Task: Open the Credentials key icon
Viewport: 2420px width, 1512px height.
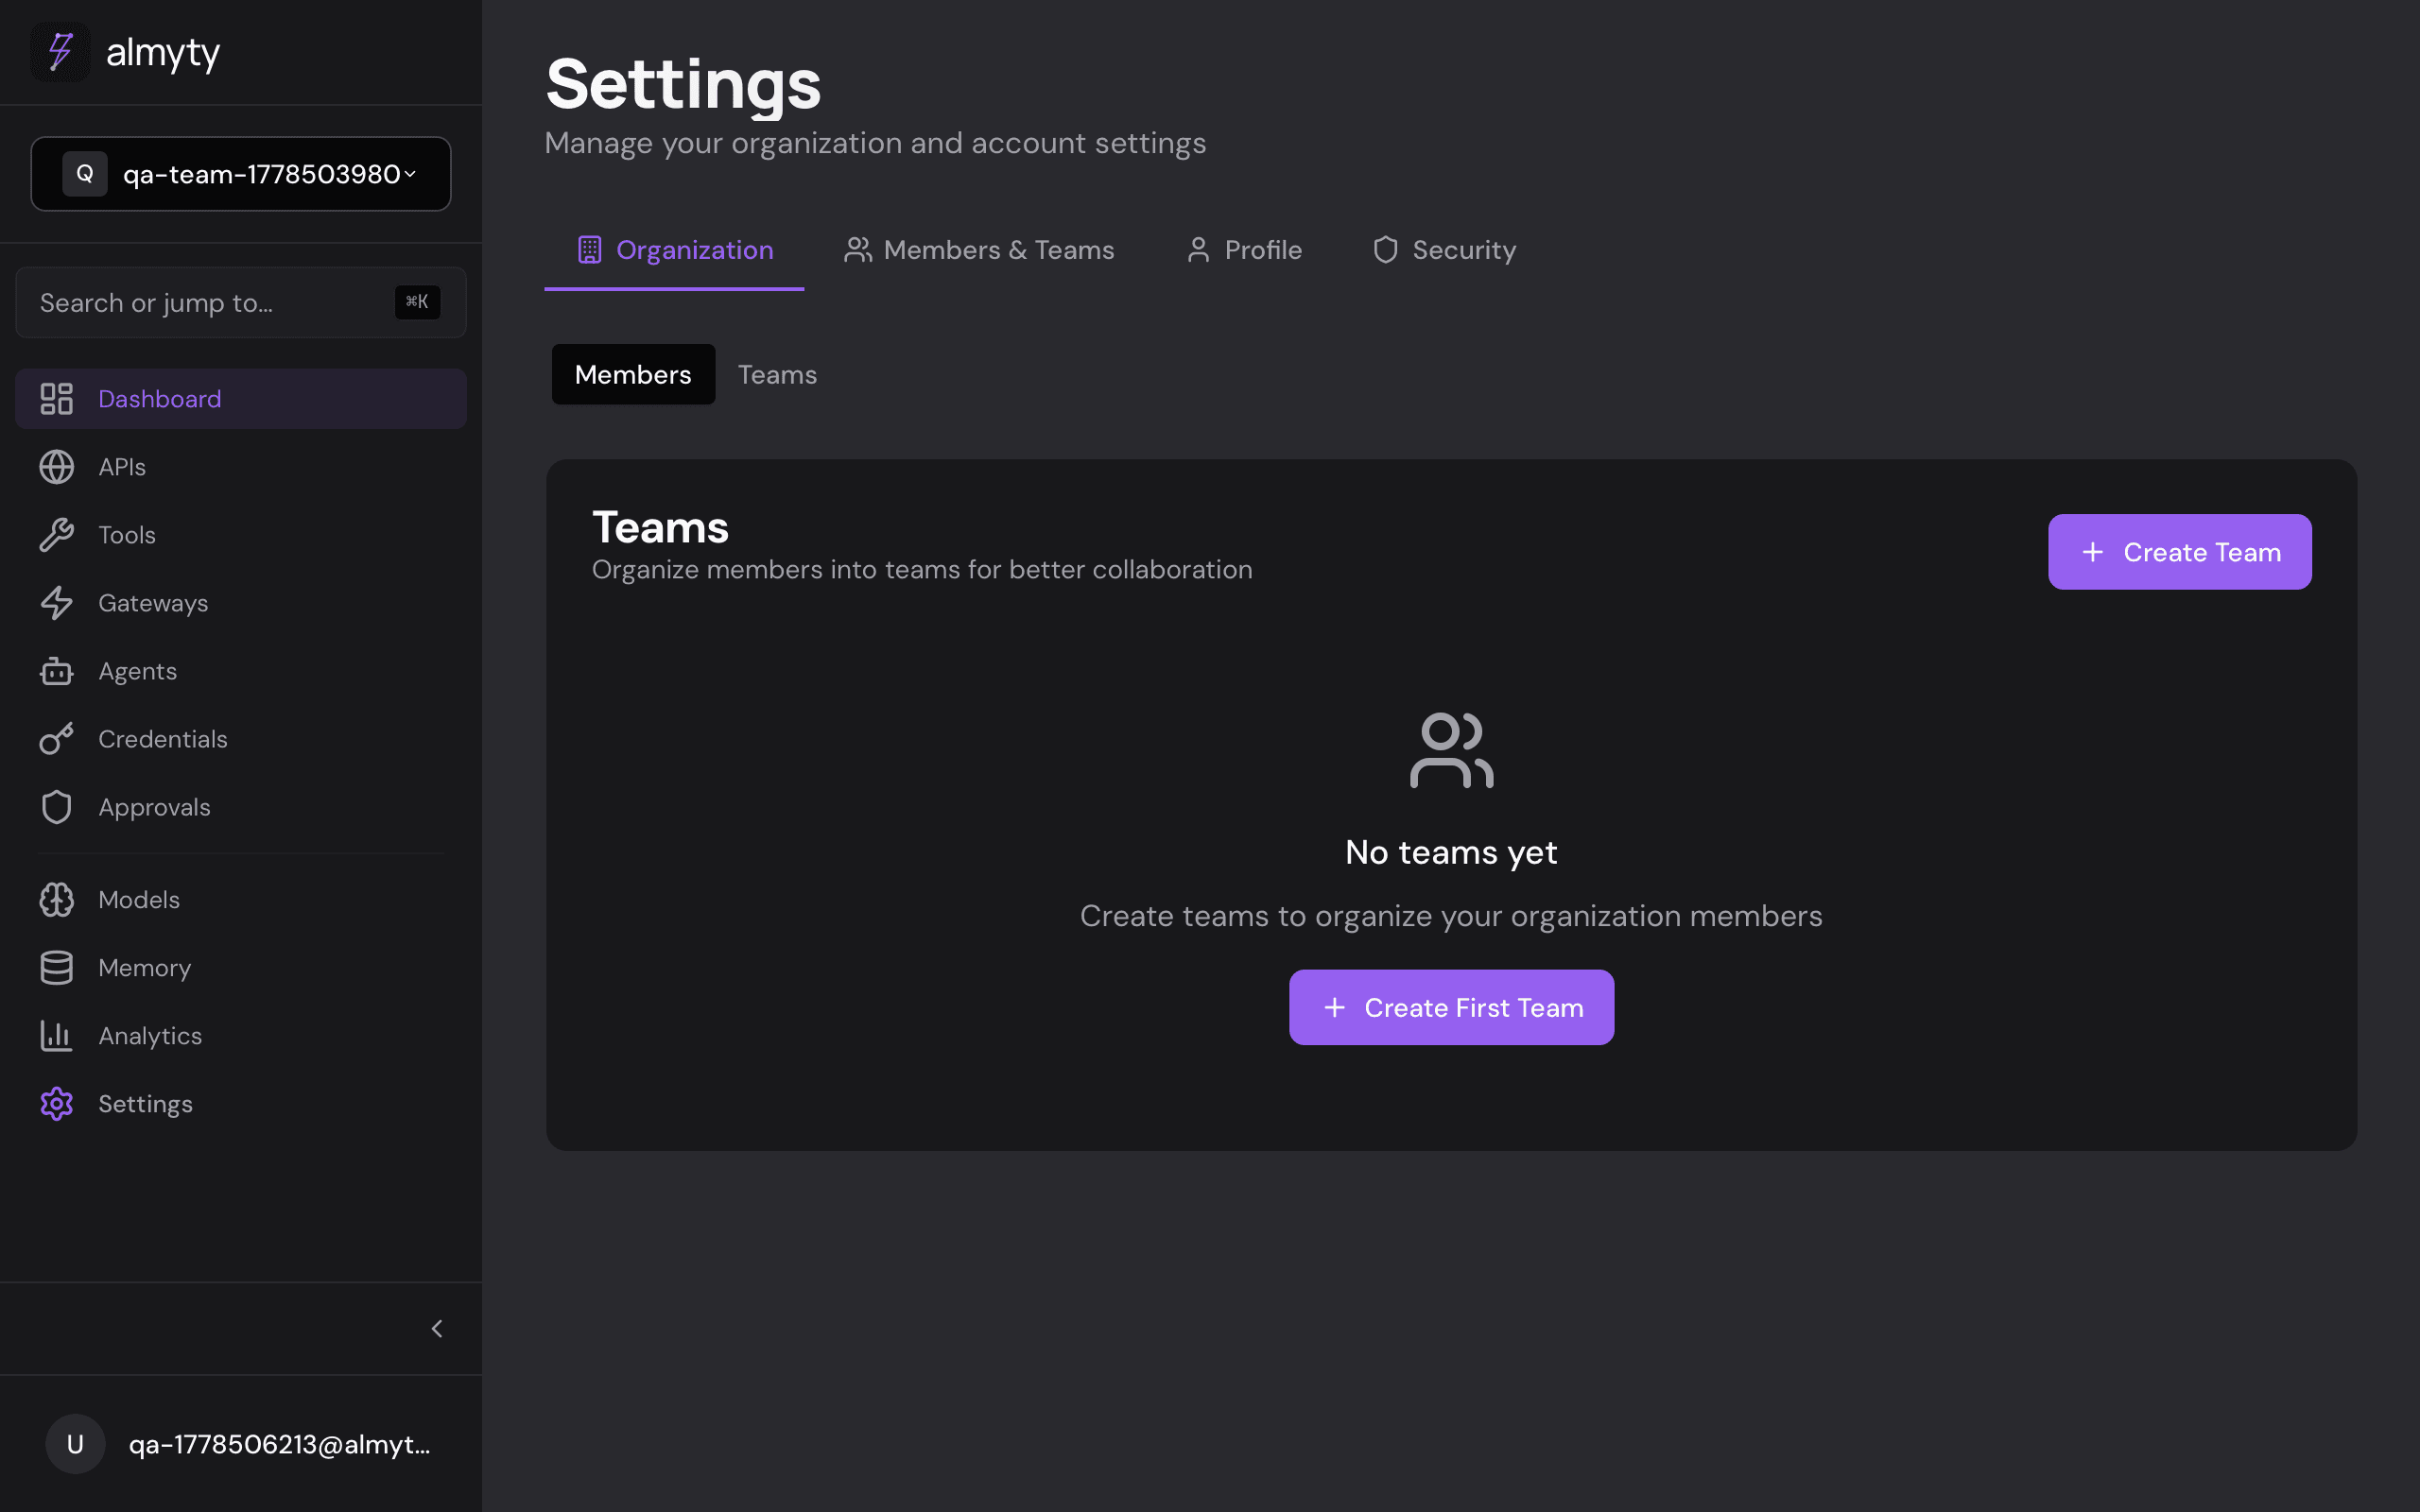Action: pos(56,739)
